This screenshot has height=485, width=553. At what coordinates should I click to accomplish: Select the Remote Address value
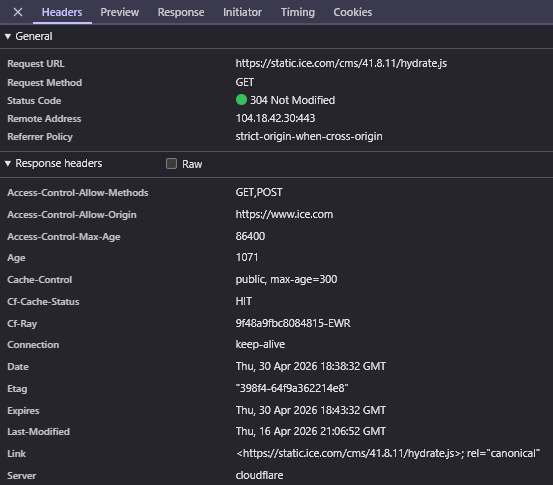[x=275, y=118]
